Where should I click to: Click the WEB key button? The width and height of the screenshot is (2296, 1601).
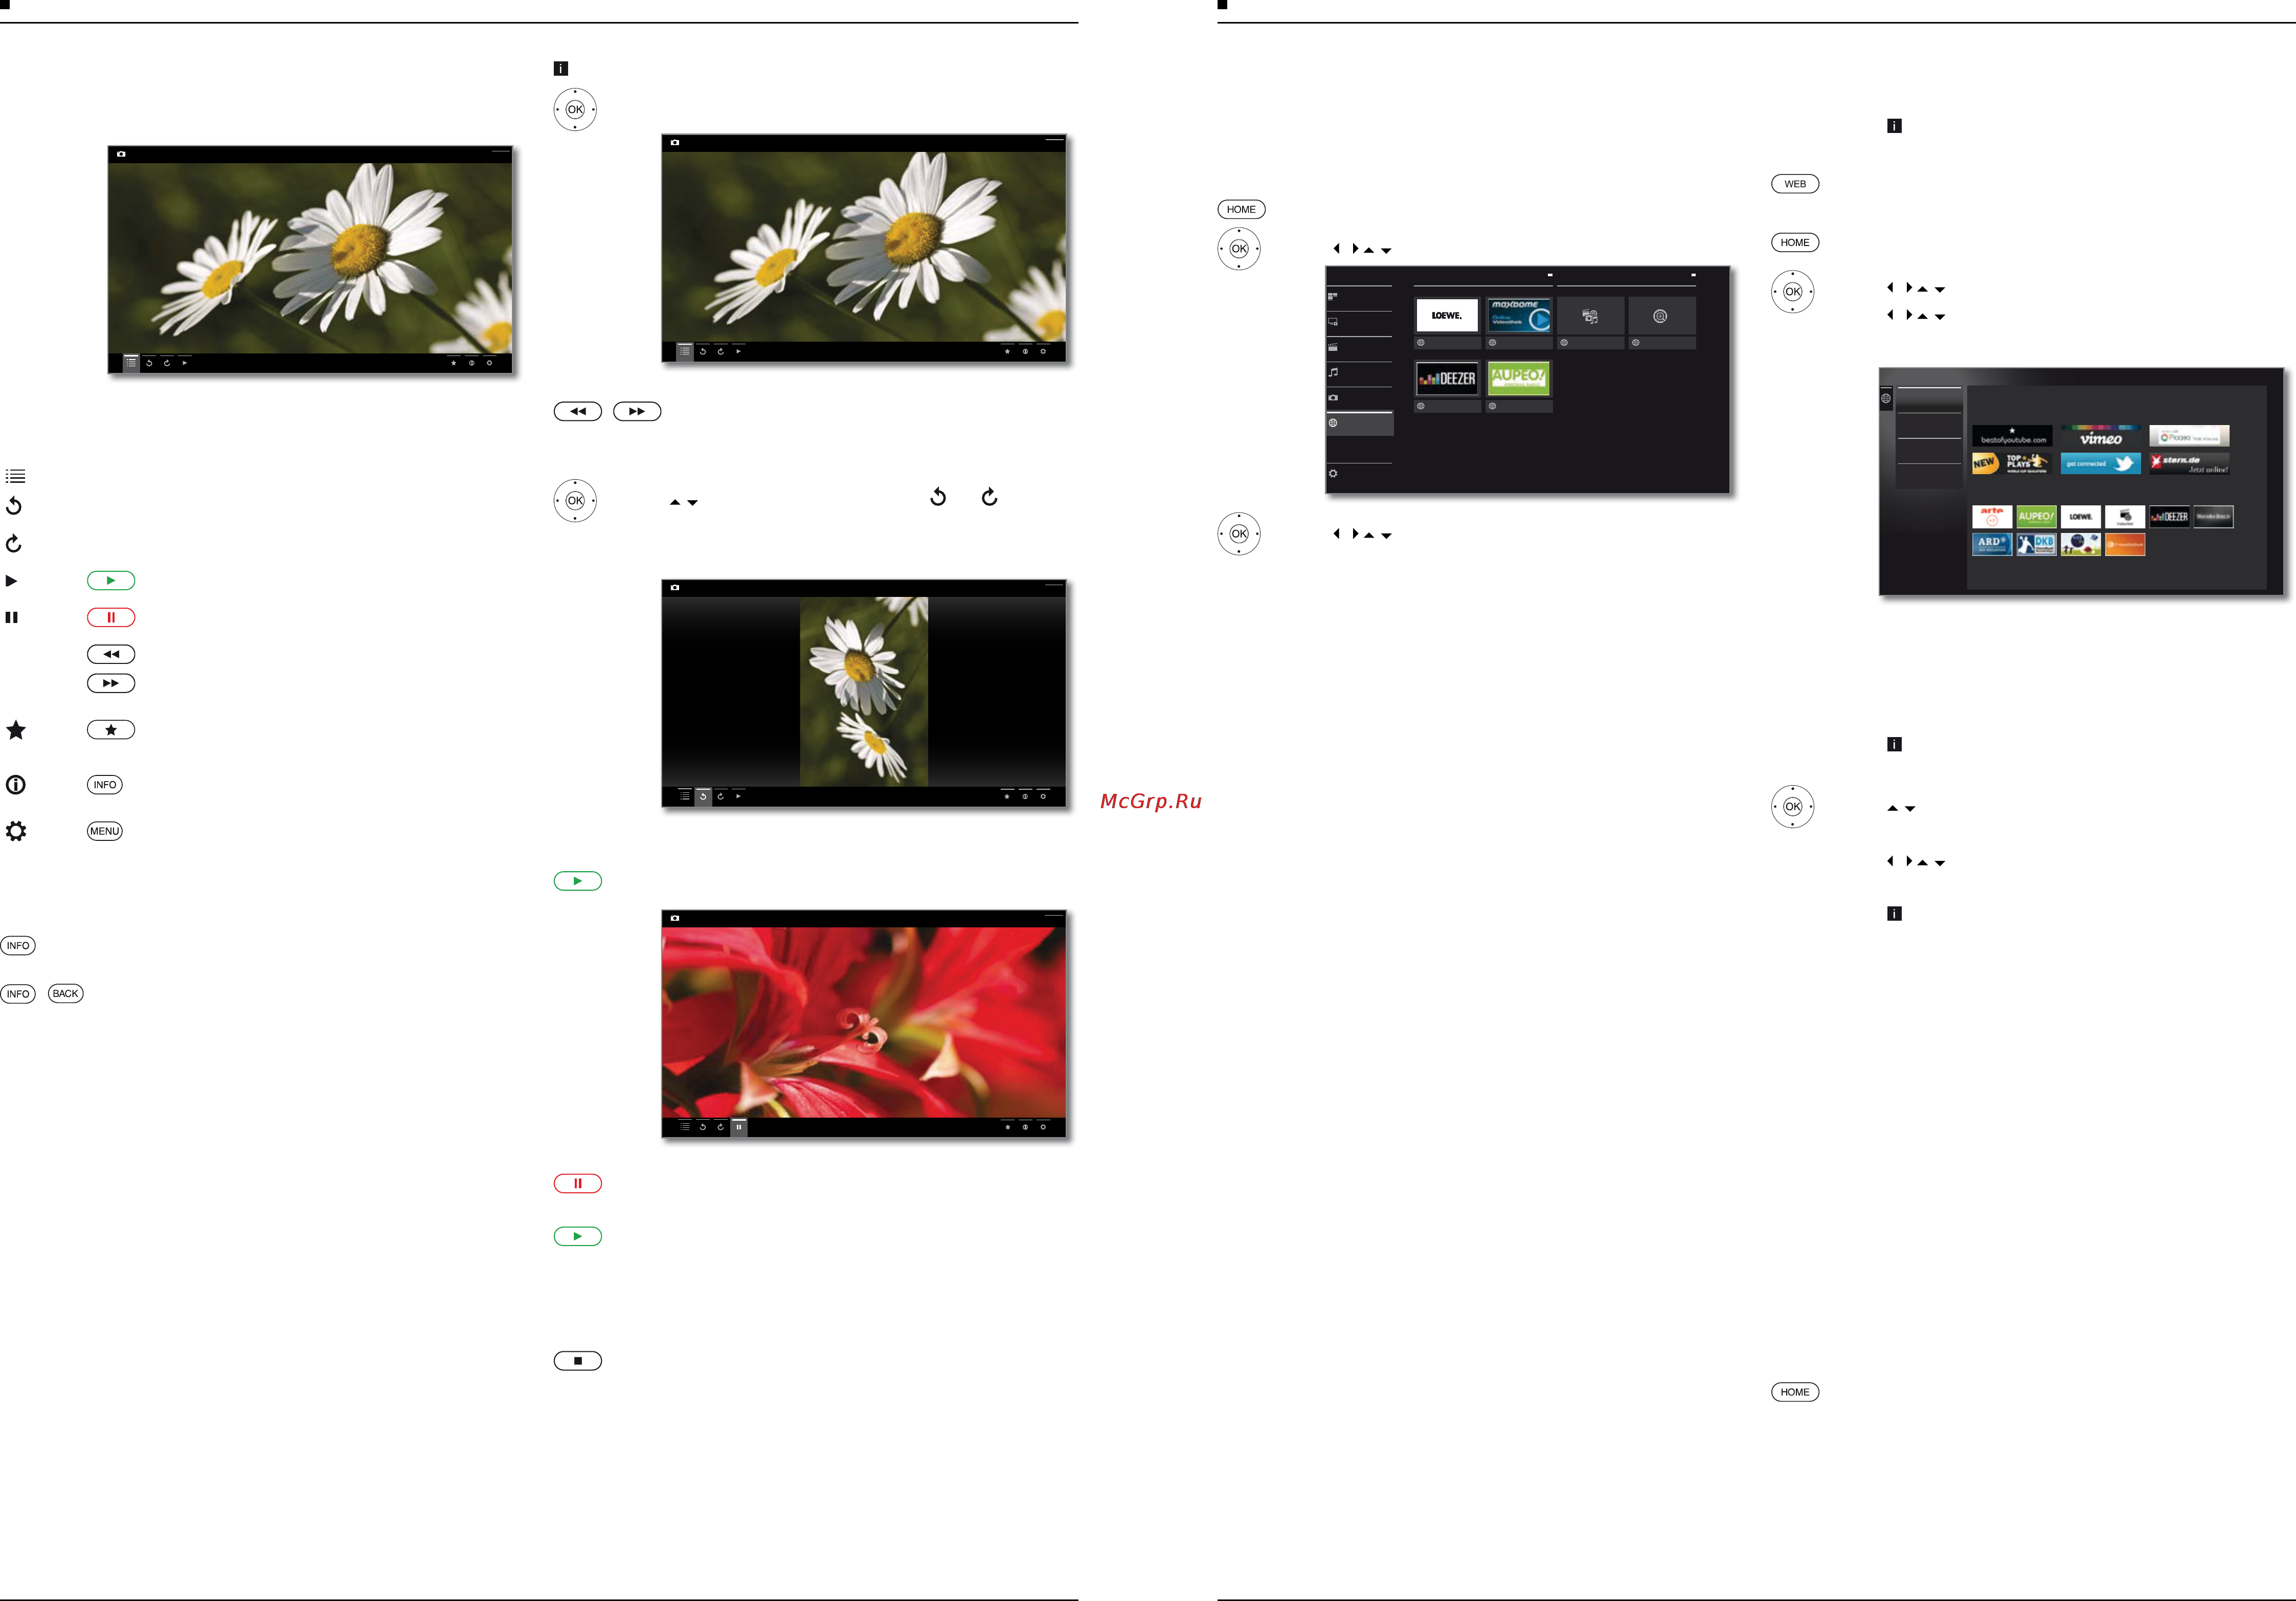(x=1795, y=184)
